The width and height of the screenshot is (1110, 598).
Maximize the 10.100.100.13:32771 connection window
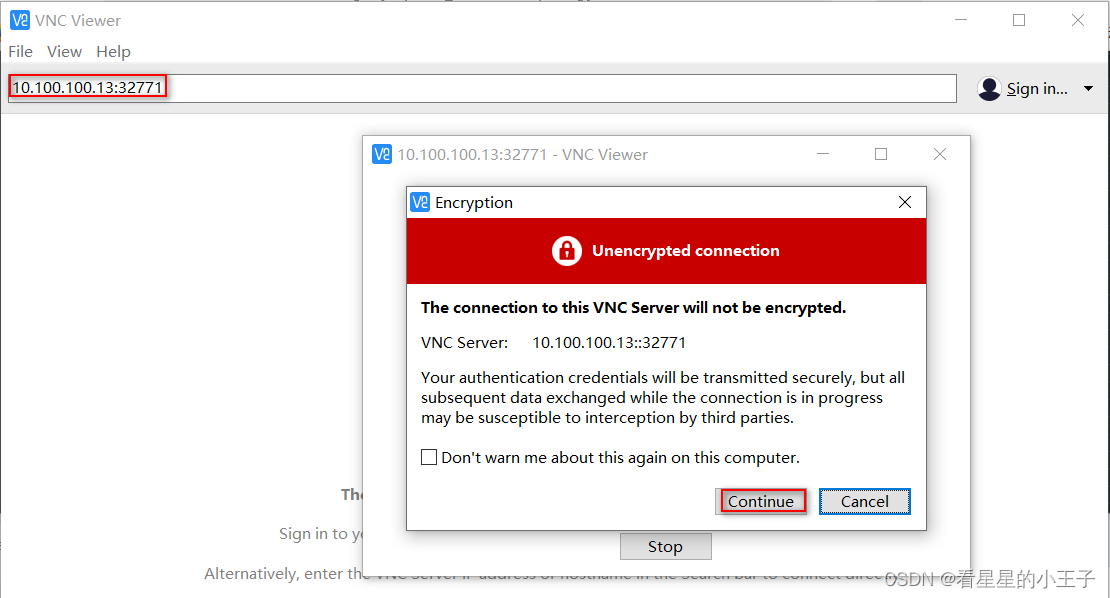pos(881,154)
